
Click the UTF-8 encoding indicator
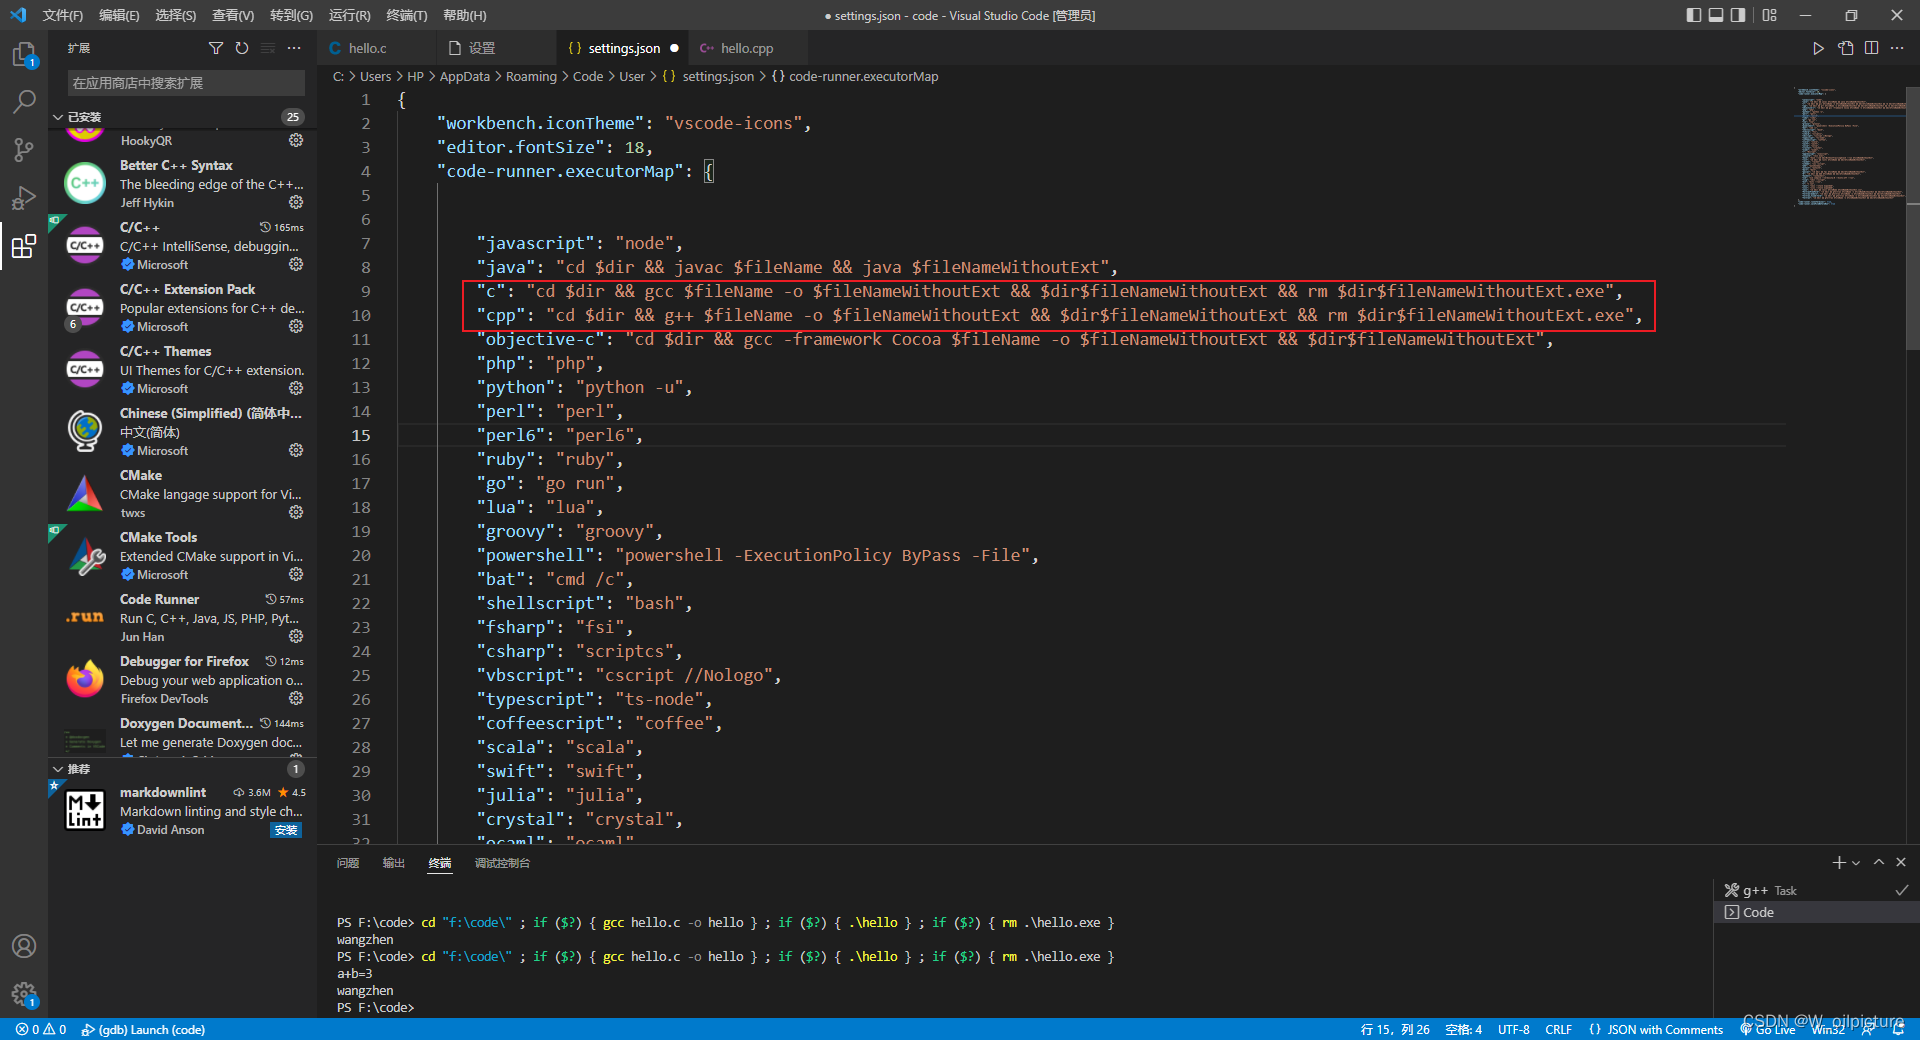[x=1513, y=1029]
